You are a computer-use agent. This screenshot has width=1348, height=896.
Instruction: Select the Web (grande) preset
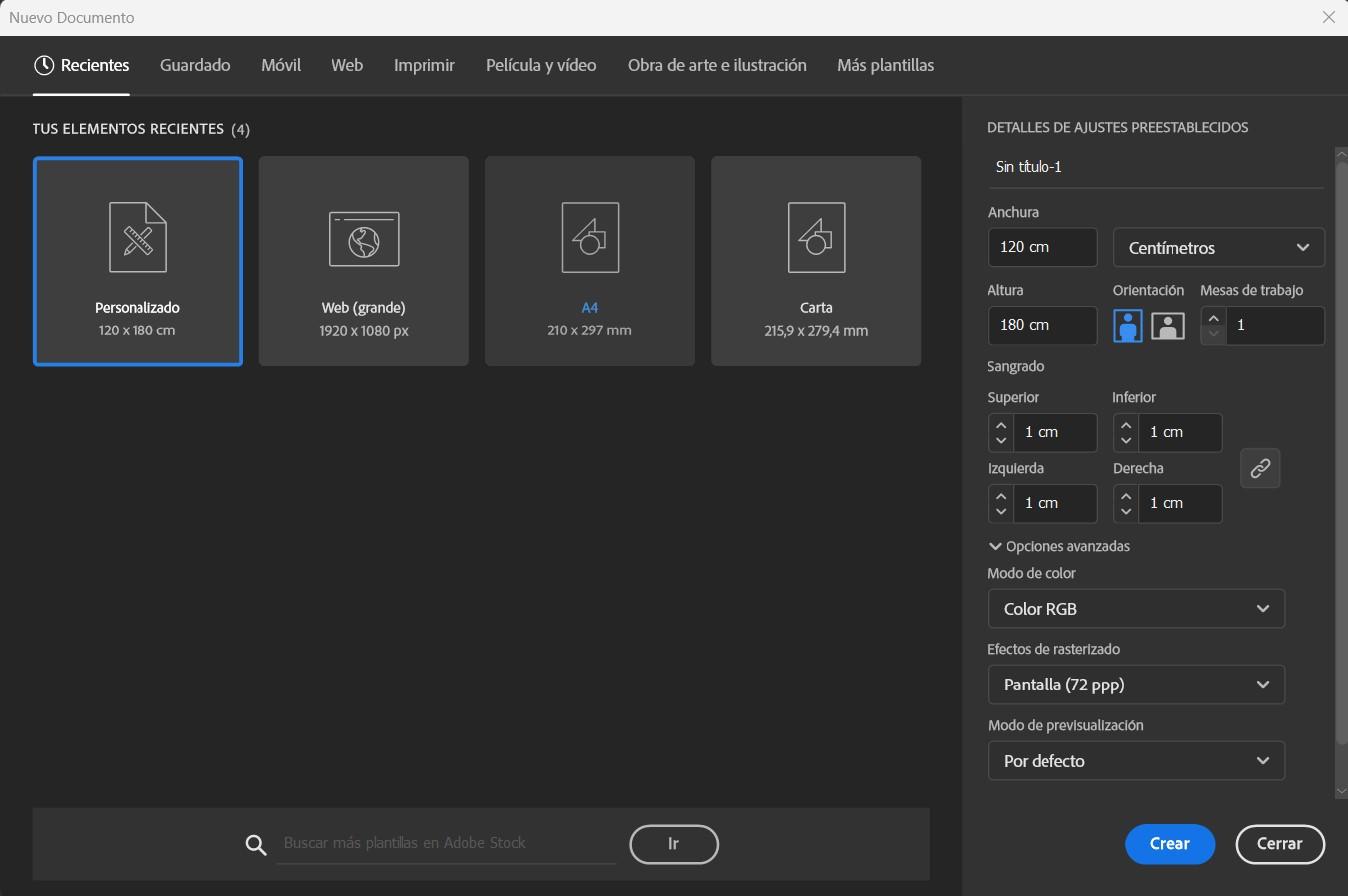click(364, 261)
